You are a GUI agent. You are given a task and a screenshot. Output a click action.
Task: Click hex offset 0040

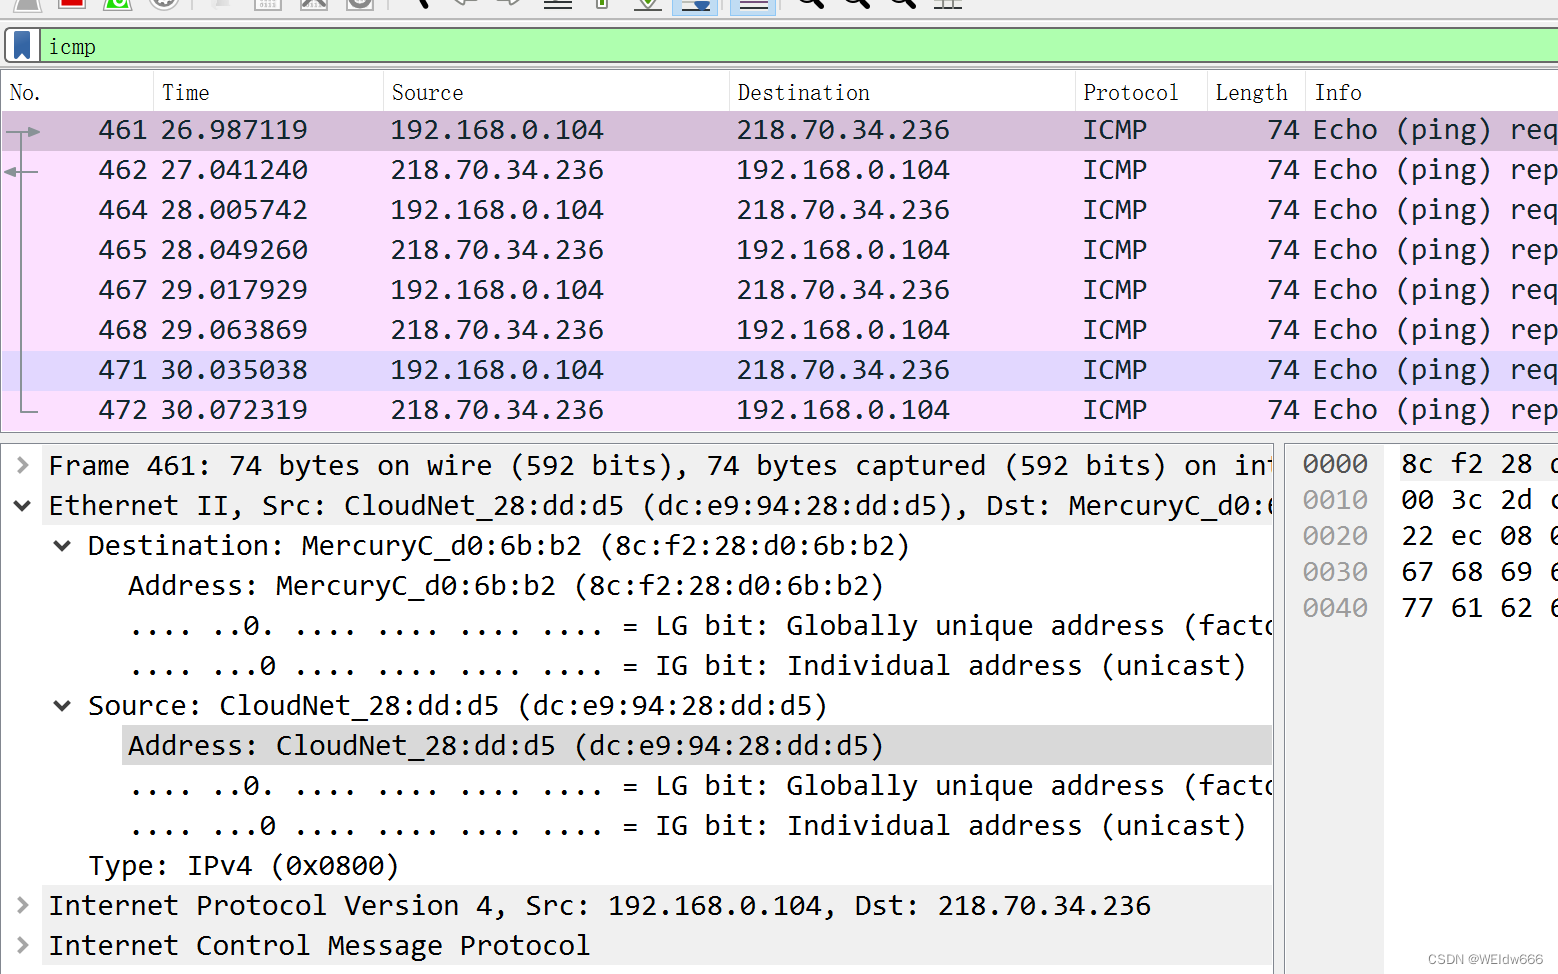(1335, 608)
